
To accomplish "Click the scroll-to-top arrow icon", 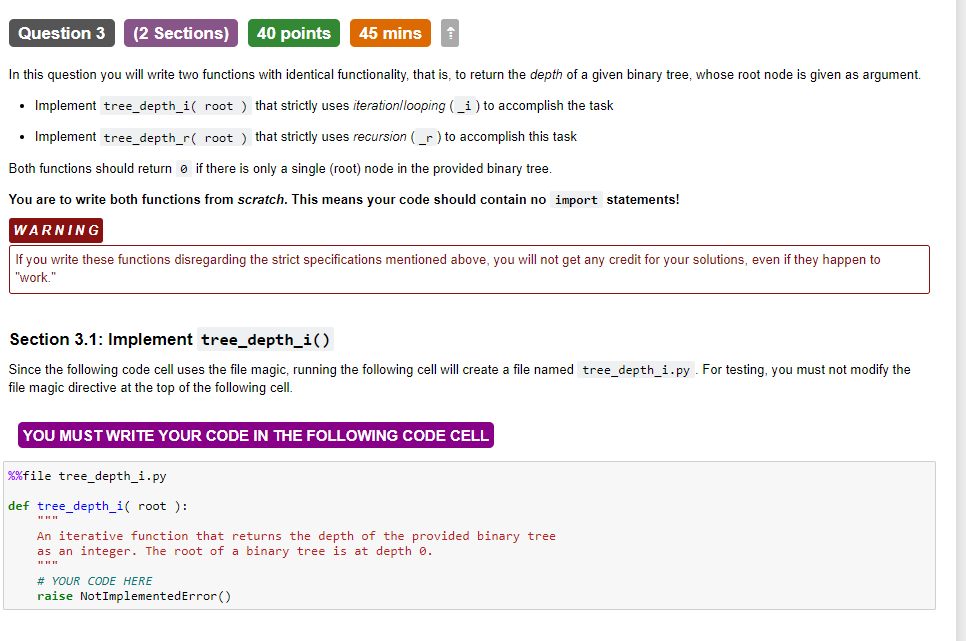I will [x=449, y=33].
